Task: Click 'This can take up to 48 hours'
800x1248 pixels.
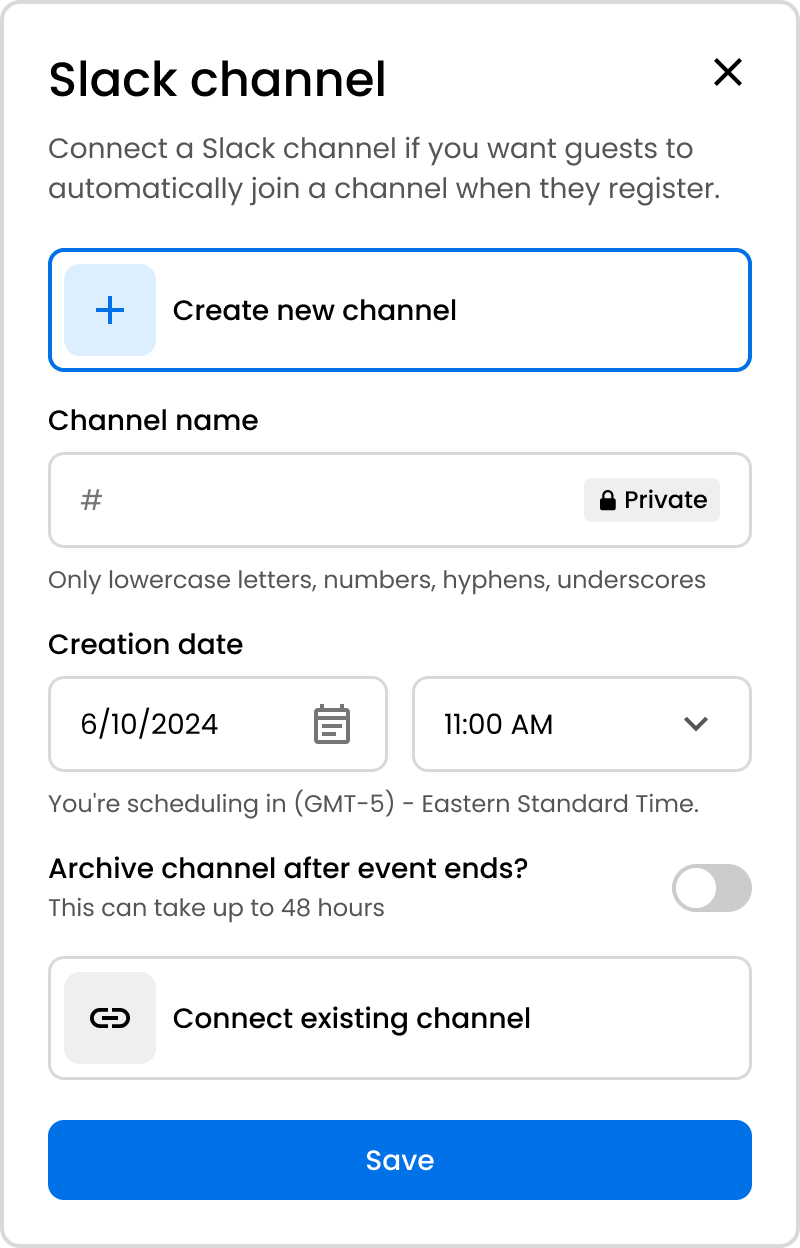Action: click(x=217, y=908)
